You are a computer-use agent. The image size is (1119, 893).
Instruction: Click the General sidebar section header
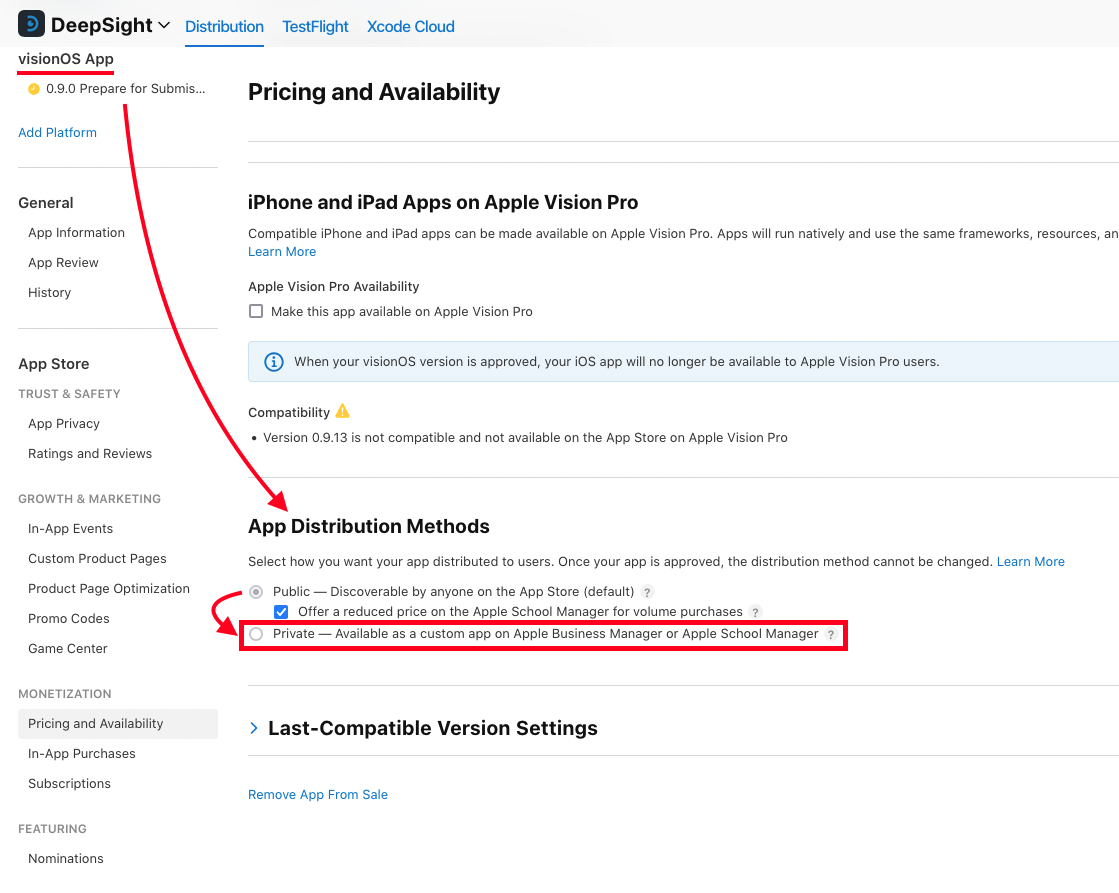tap(46, 203)
